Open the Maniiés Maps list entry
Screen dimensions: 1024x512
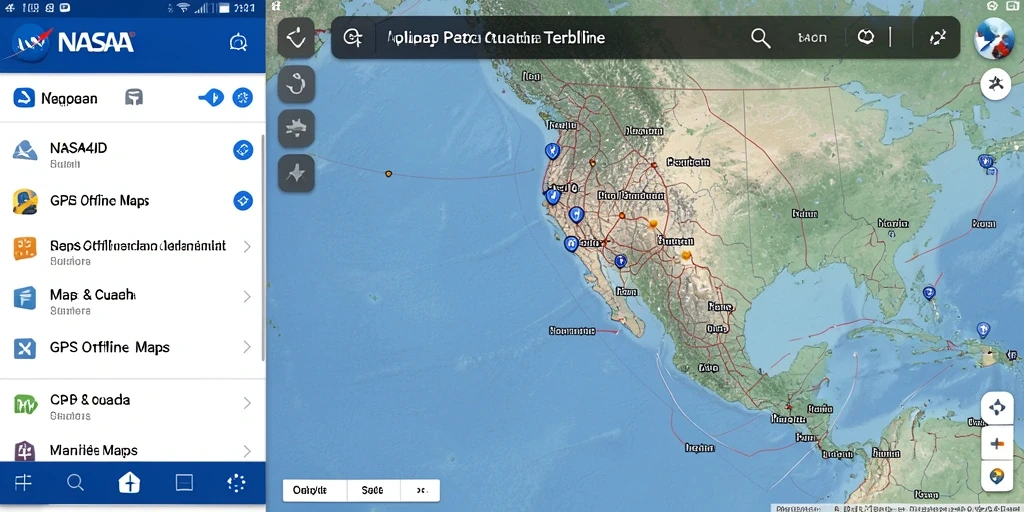pyautogui.click(x=131, y=451)
